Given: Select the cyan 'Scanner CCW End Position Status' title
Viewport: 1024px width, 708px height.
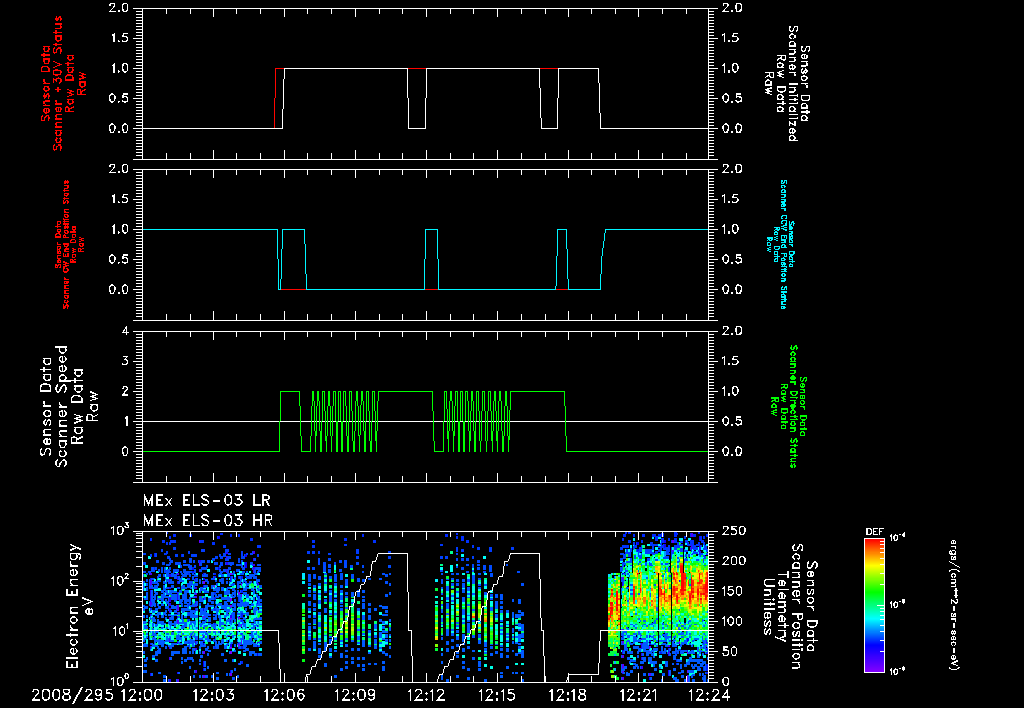Looking at the screenshot, I should point(779,244).
